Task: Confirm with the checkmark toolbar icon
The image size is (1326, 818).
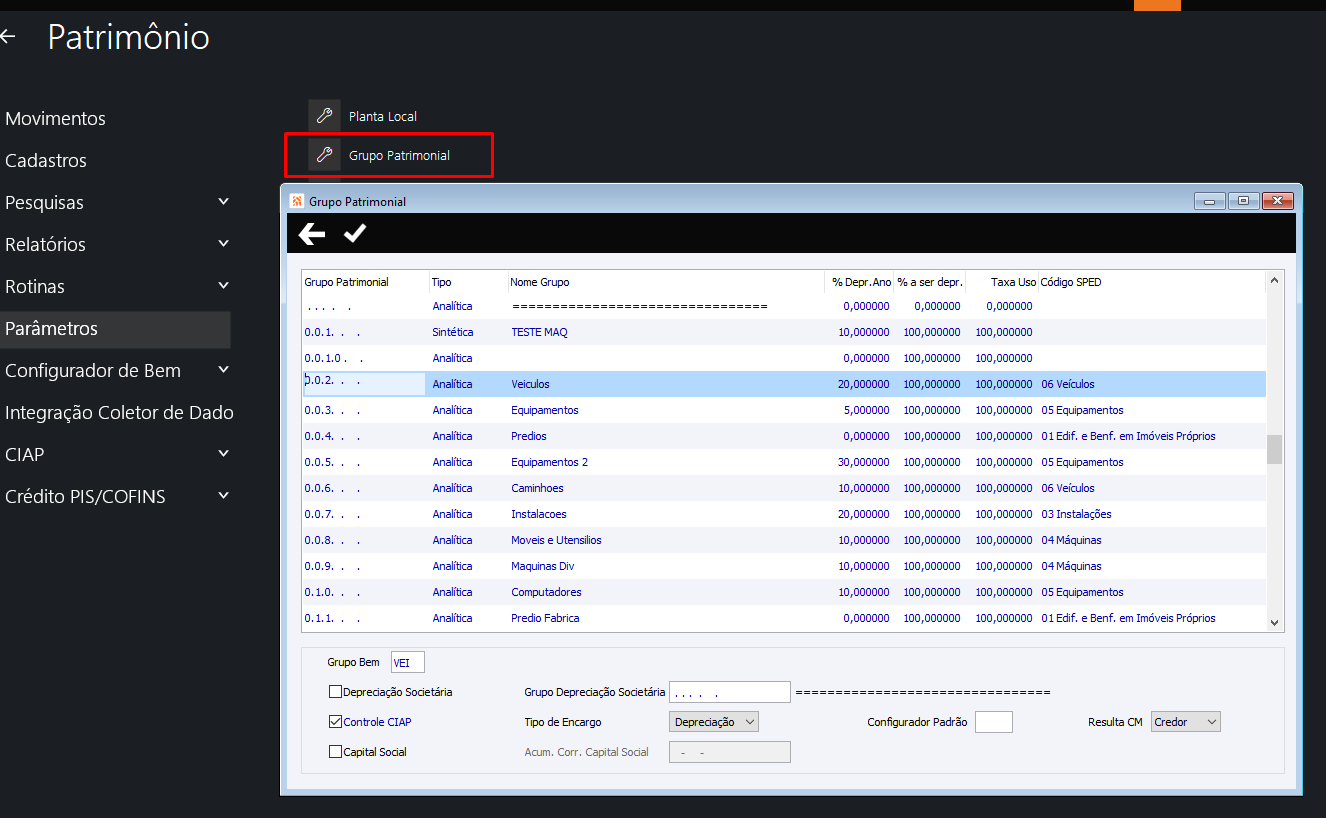Action: click(x=355, y=233)
